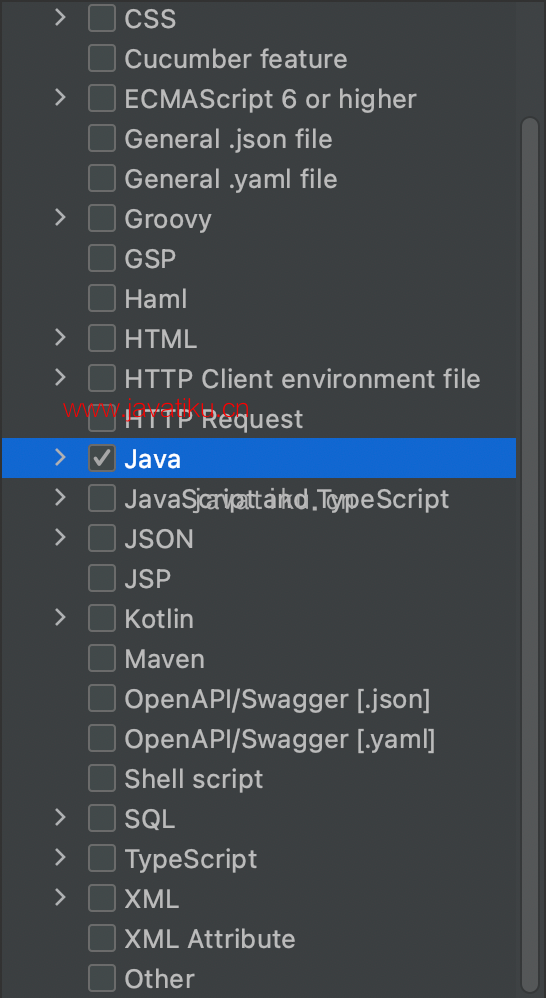Check the ECMAScript 6 or higher box
Screen dimensions: 546x998
click(102, 99)
